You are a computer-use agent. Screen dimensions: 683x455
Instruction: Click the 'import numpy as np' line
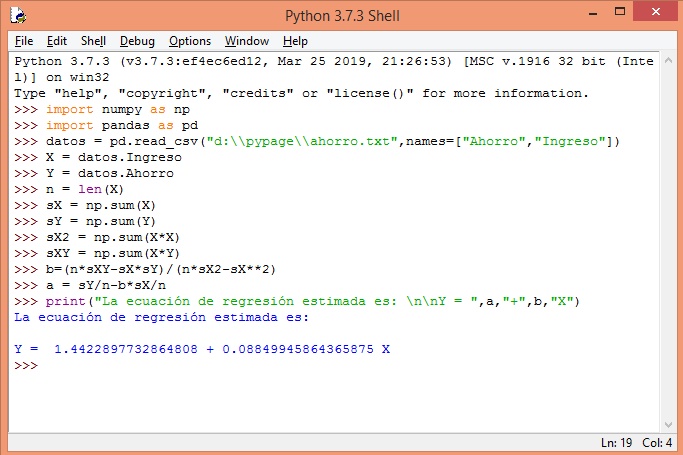click(x=102, y=109)
